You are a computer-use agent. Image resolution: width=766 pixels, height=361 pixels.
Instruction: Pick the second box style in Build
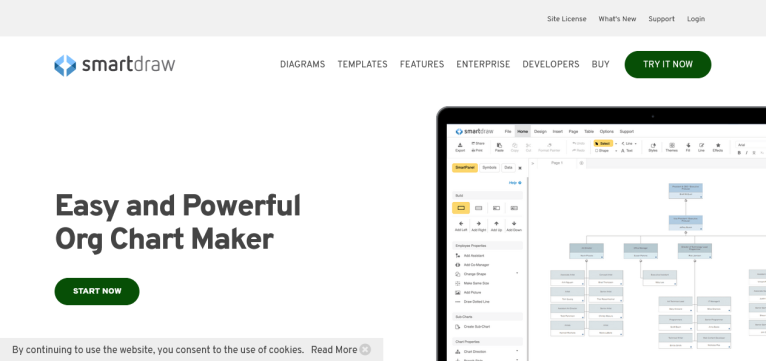pyautogui.click(x=479, y=208)
